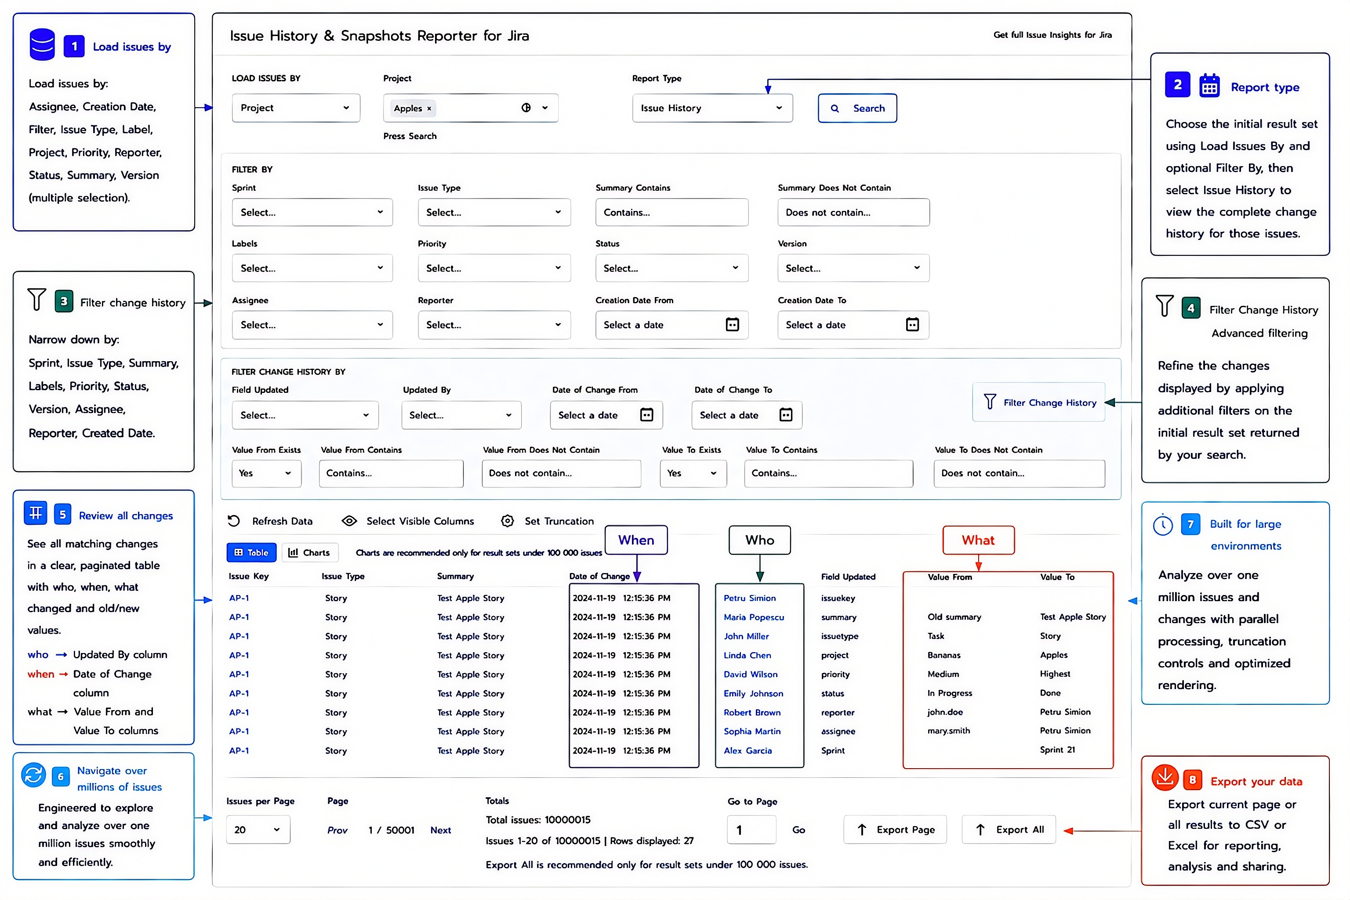Screen dimensions: 1350x900
Task: Click the Export Page button
Action: (x=895, y=830)
